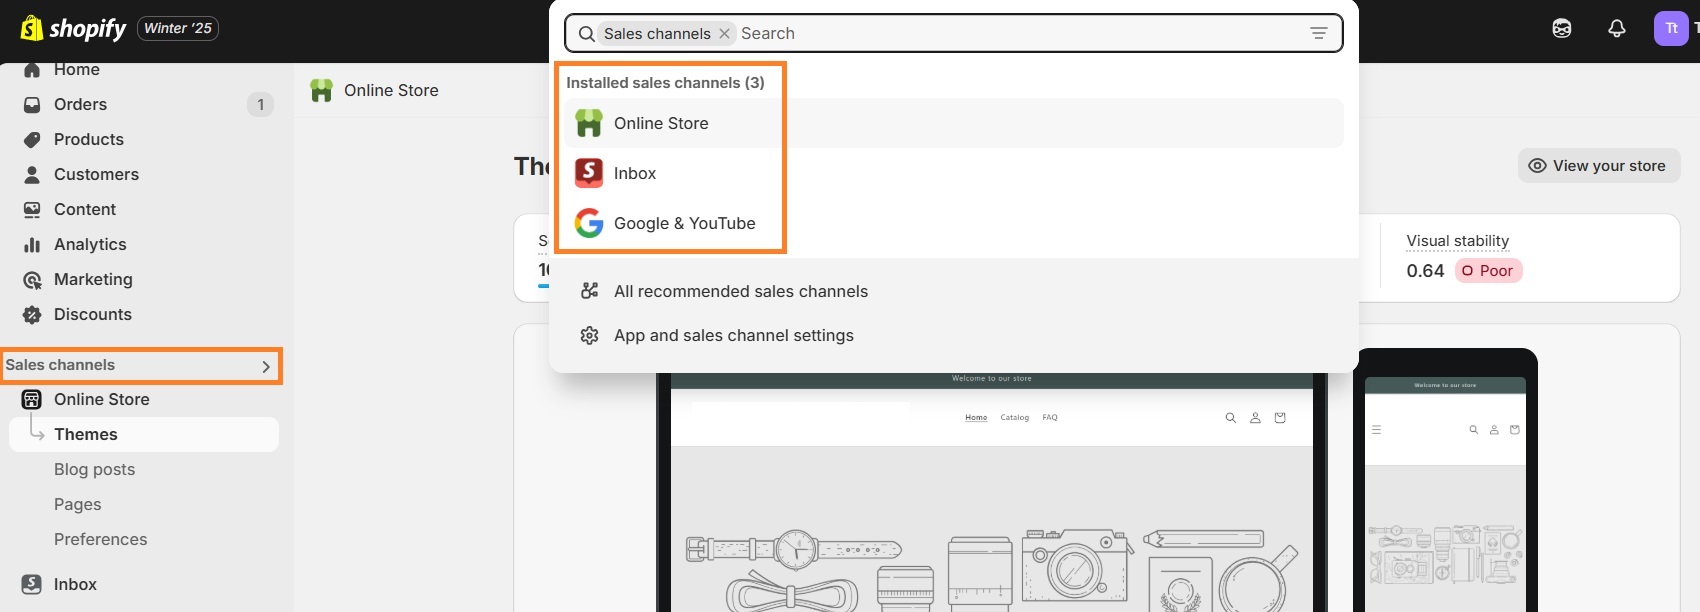
Task: Open the search filter options icon
Action: point(1319,33)
